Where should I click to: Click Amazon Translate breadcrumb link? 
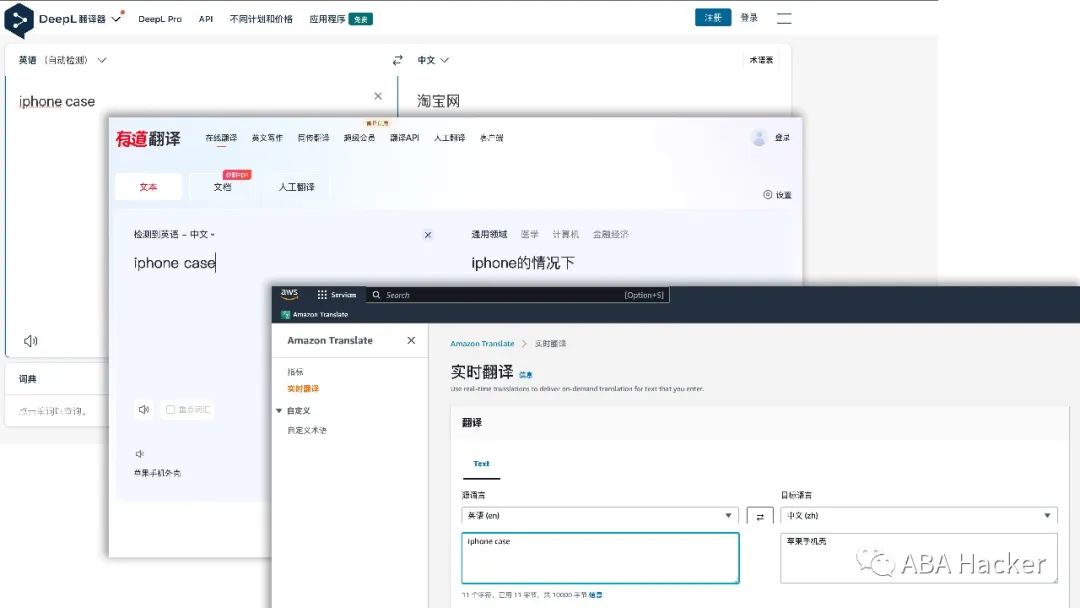point(482,344)
